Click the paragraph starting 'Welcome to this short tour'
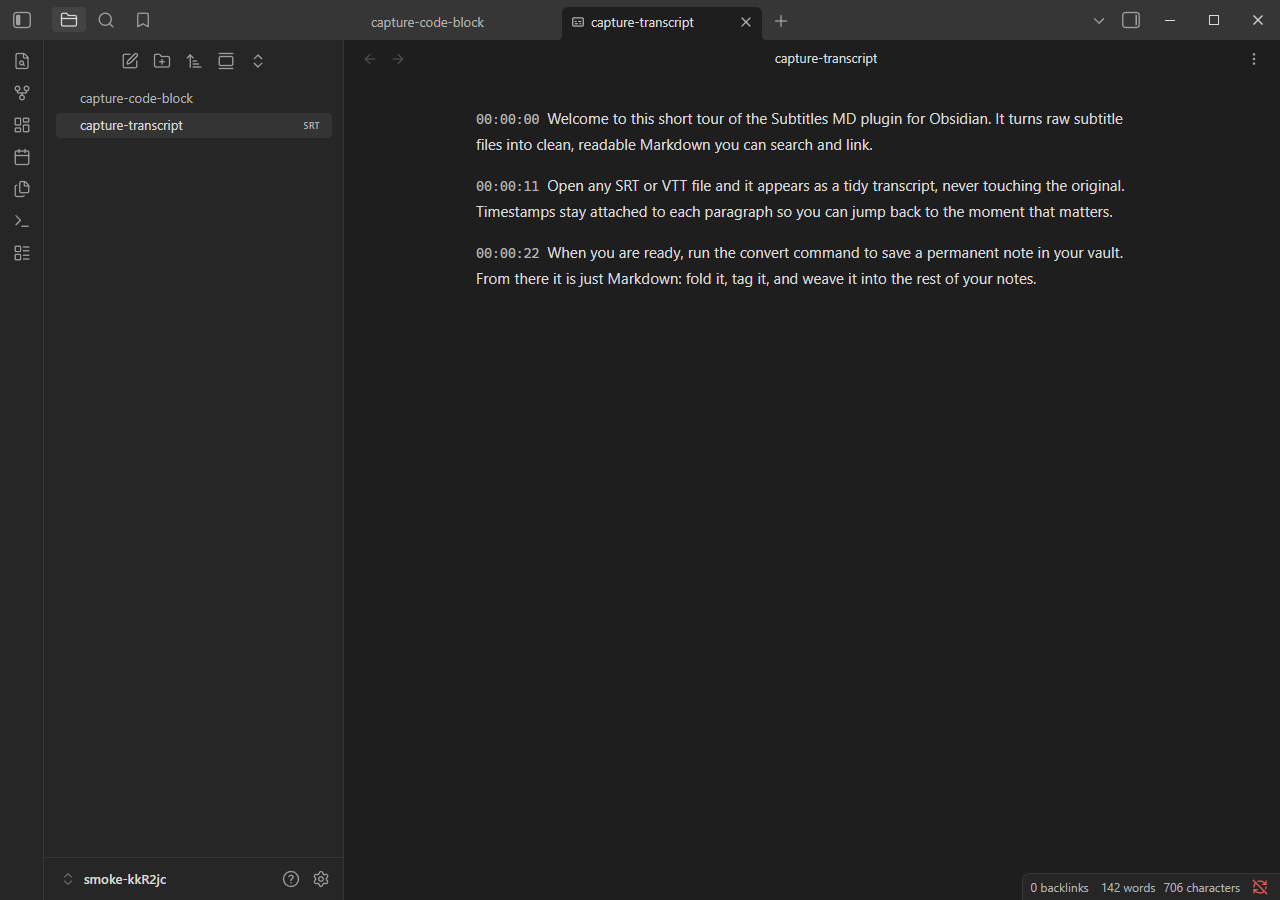The height and width of the screenshot is (900, 1280). [800, 132]
